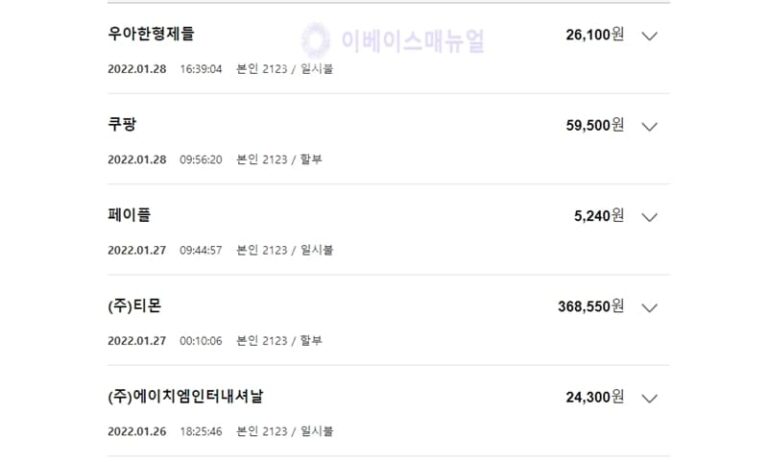Click the 5,240원 amount

click(x=599, y=216)
